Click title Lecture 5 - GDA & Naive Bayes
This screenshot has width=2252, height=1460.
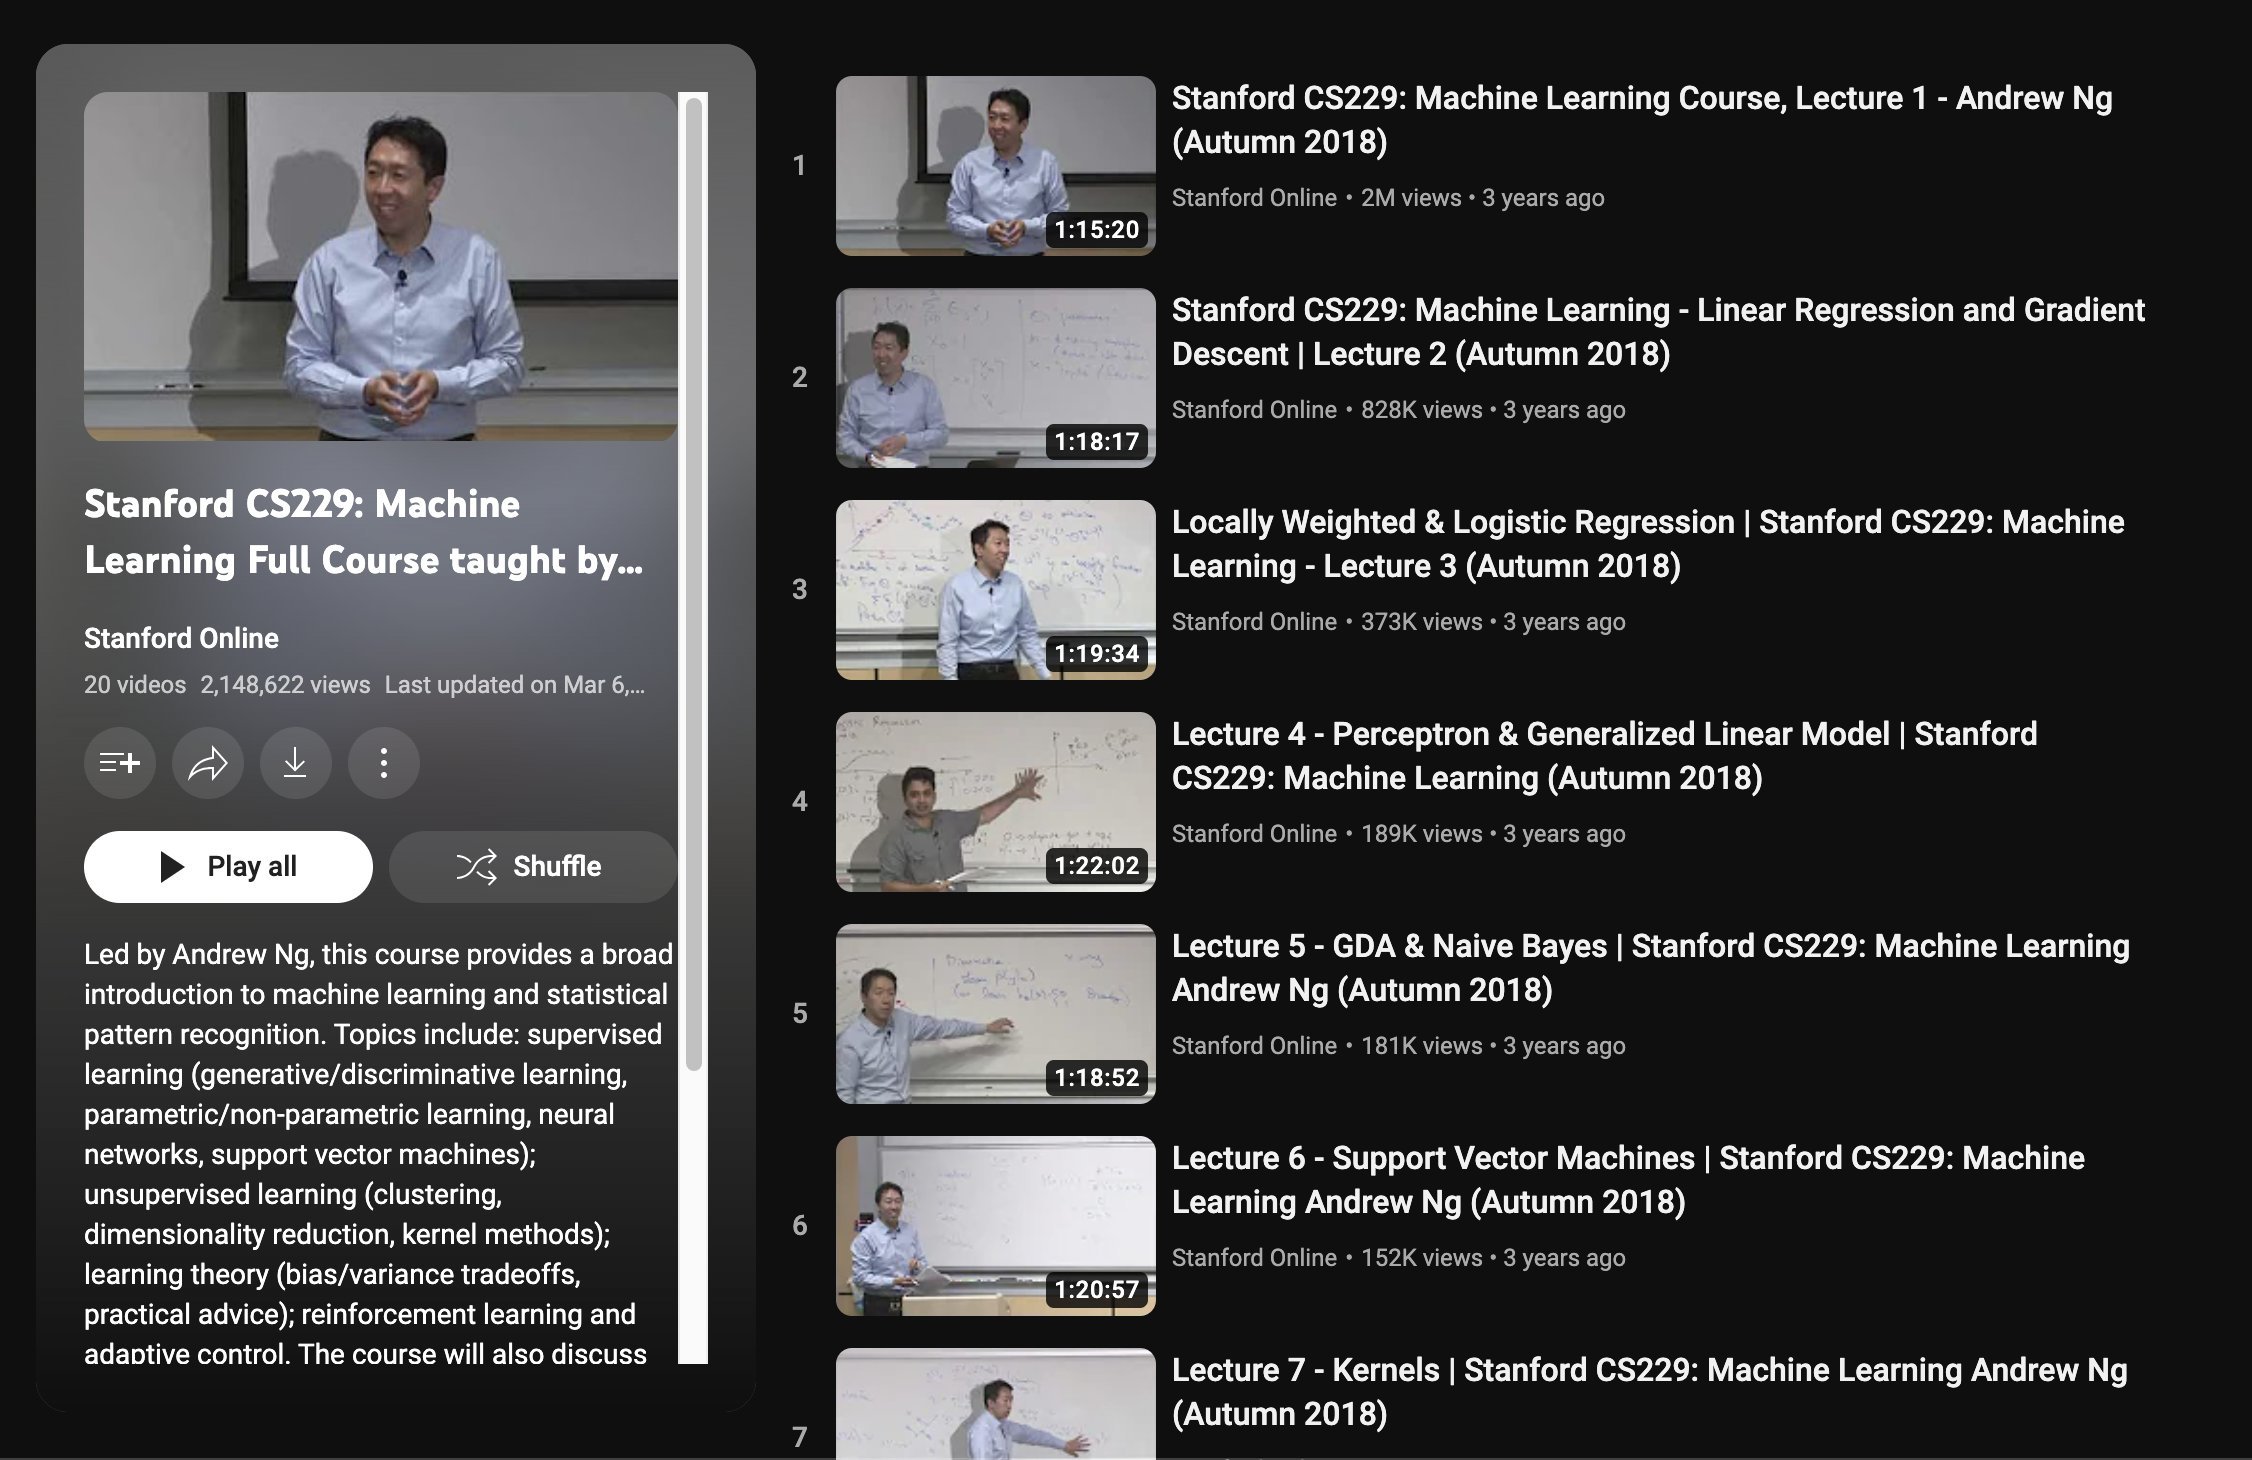[x=1651, y=968]
